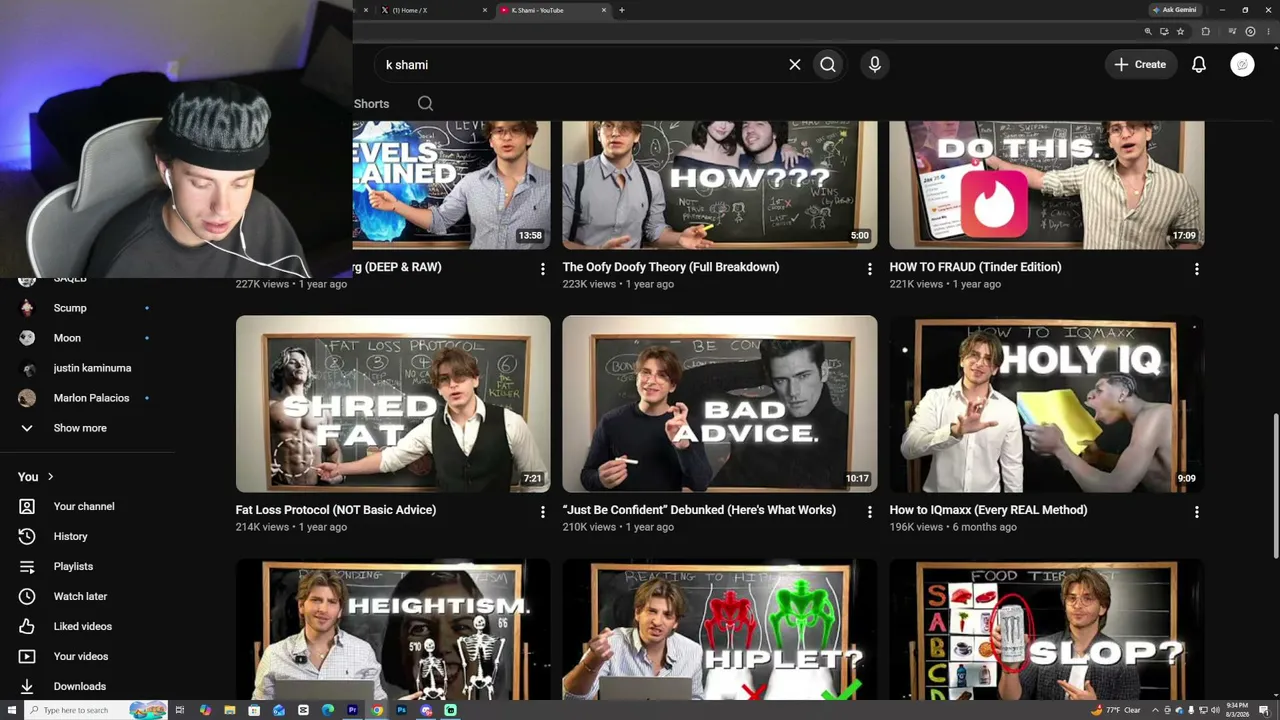Expand the You section chevron

point(50,477)
